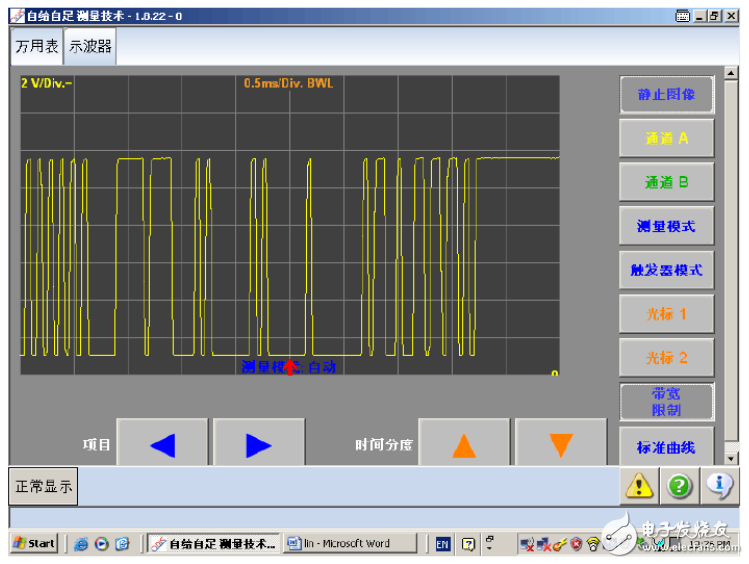This screenshot has width=749, height=564.
Task: Open the 触发器模式 trigger mode options
Action: [666, 271]
